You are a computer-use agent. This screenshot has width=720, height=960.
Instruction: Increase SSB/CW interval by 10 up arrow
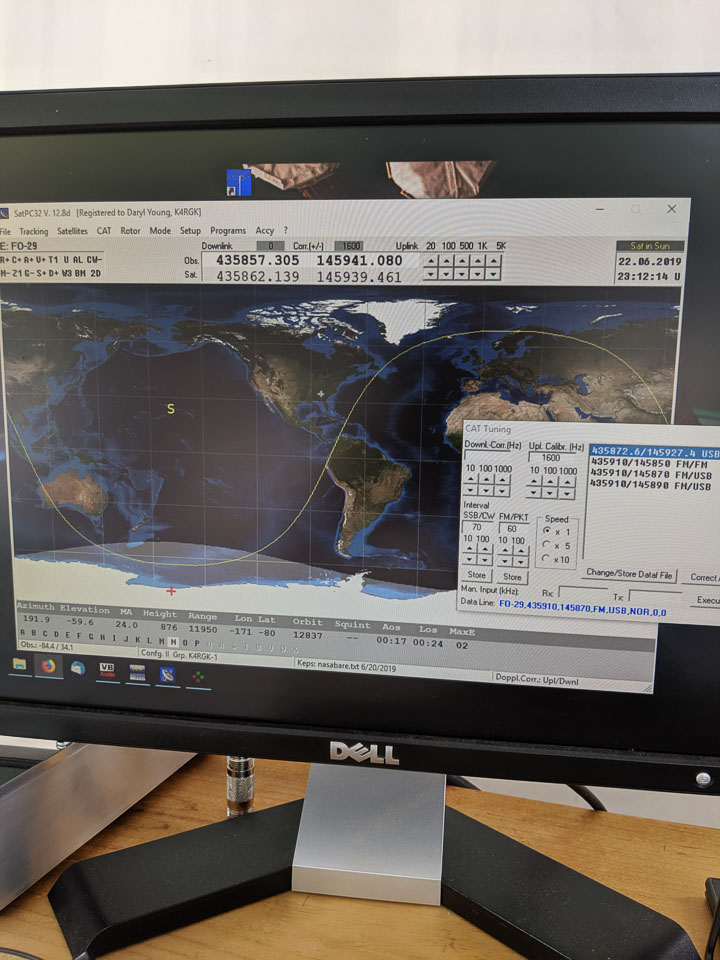[x=470, y=549]
